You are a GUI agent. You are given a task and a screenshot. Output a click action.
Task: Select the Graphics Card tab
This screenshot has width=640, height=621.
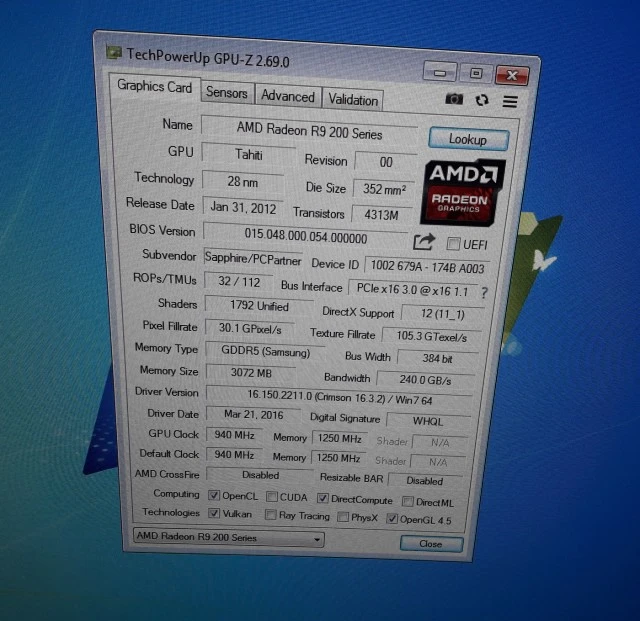[154, 86]
